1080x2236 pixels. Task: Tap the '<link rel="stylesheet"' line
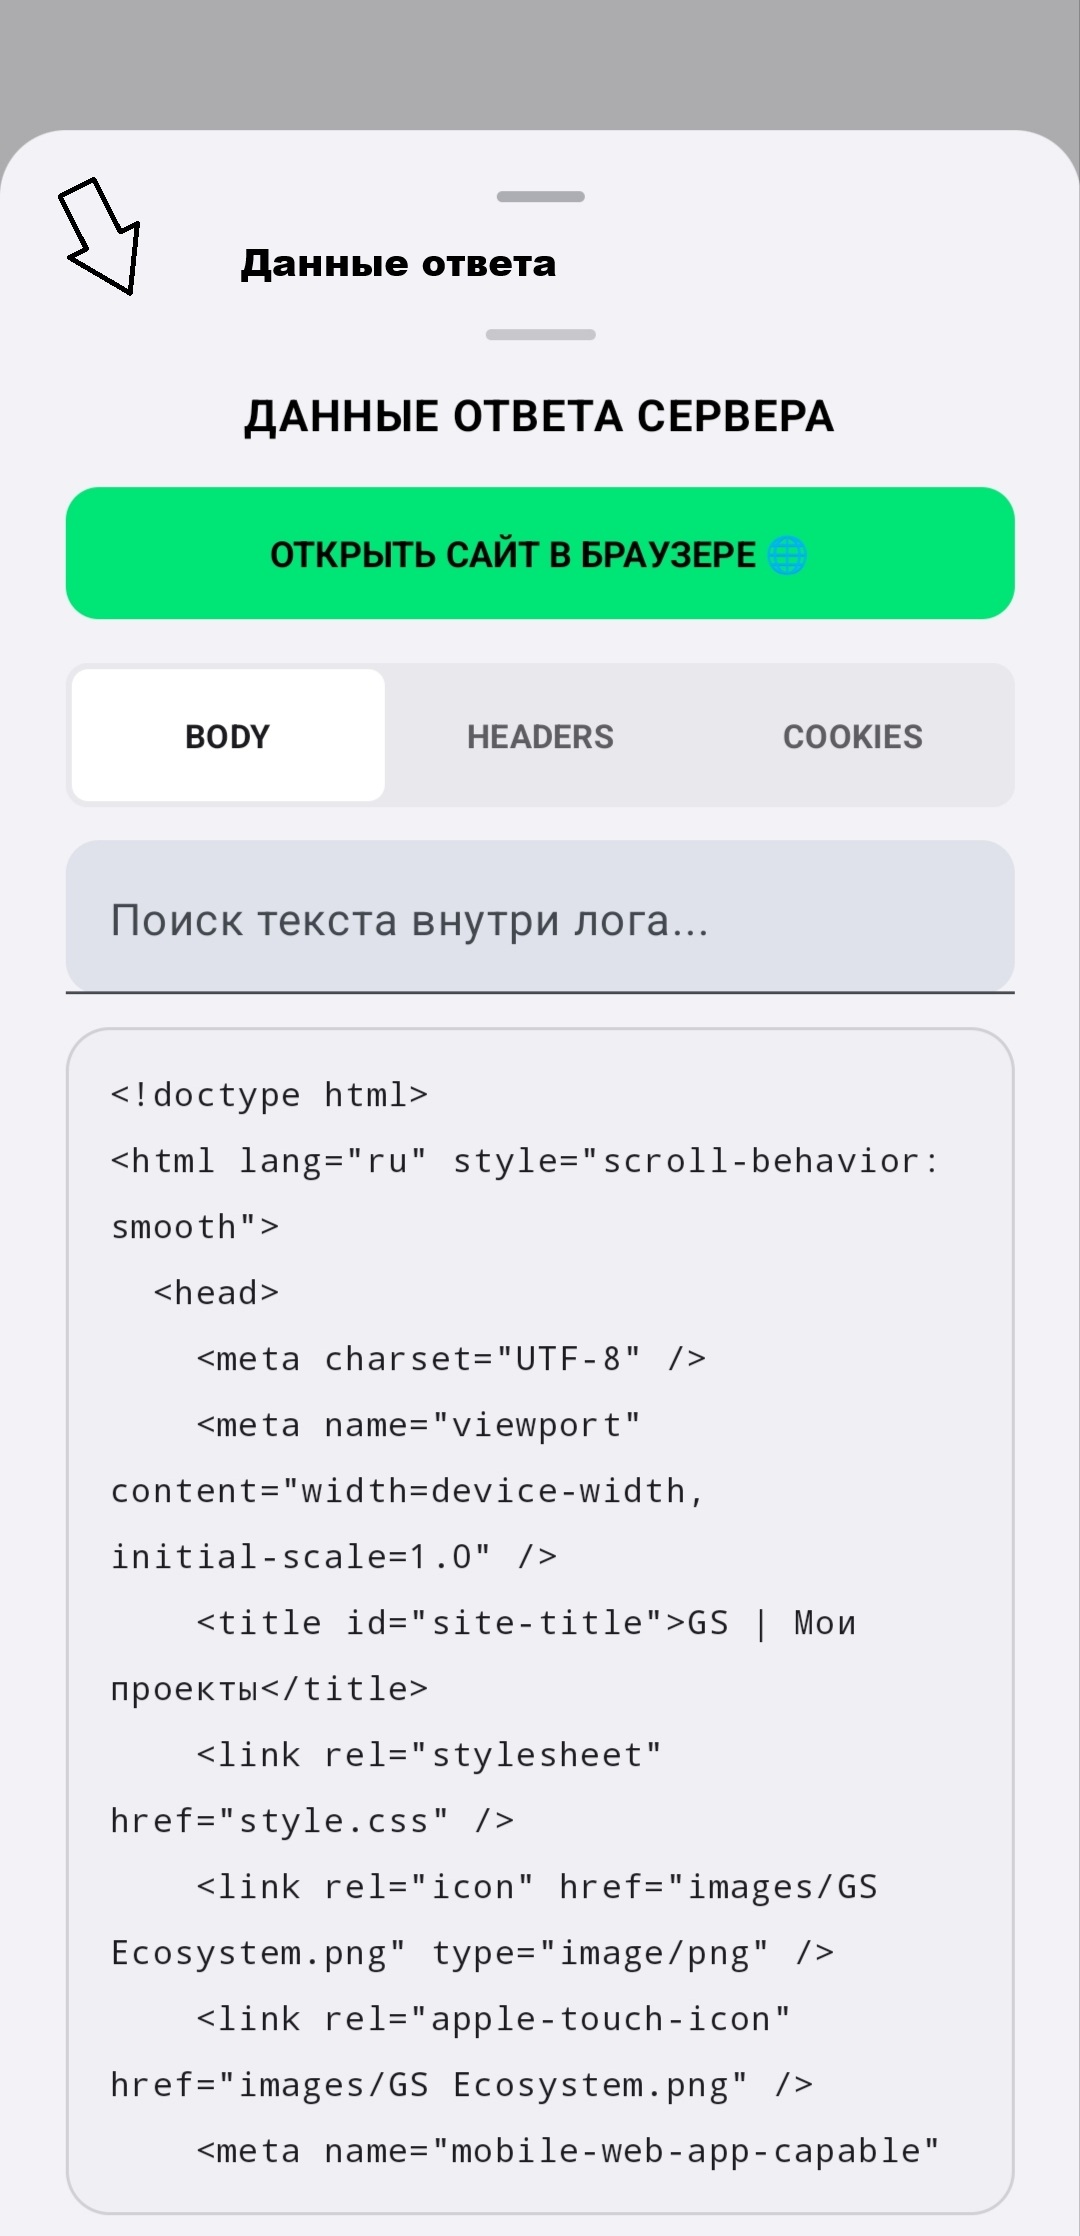coord(429,1755)
